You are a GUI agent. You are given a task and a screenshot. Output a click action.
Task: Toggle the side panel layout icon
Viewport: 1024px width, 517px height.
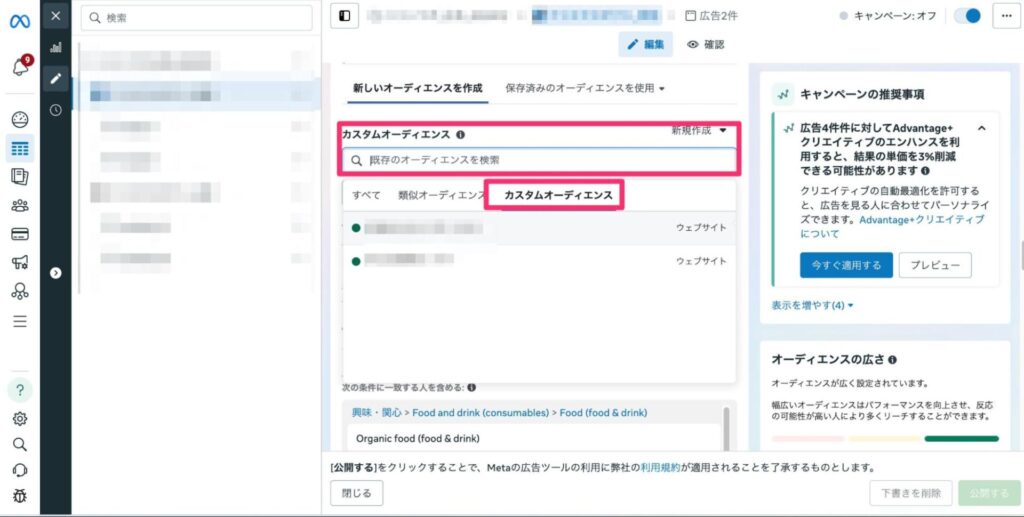[x=345, y=16]
